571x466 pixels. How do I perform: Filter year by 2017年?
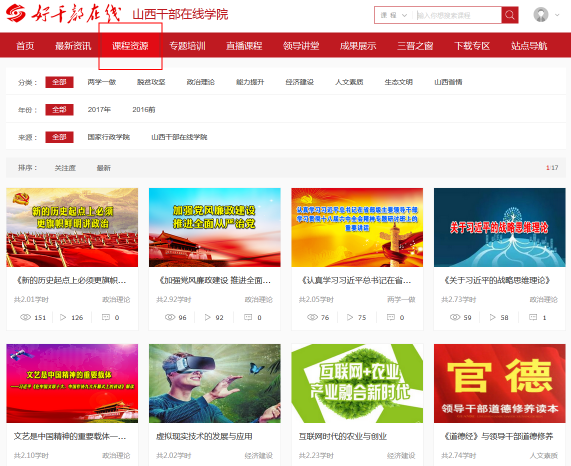click(99, 110)
